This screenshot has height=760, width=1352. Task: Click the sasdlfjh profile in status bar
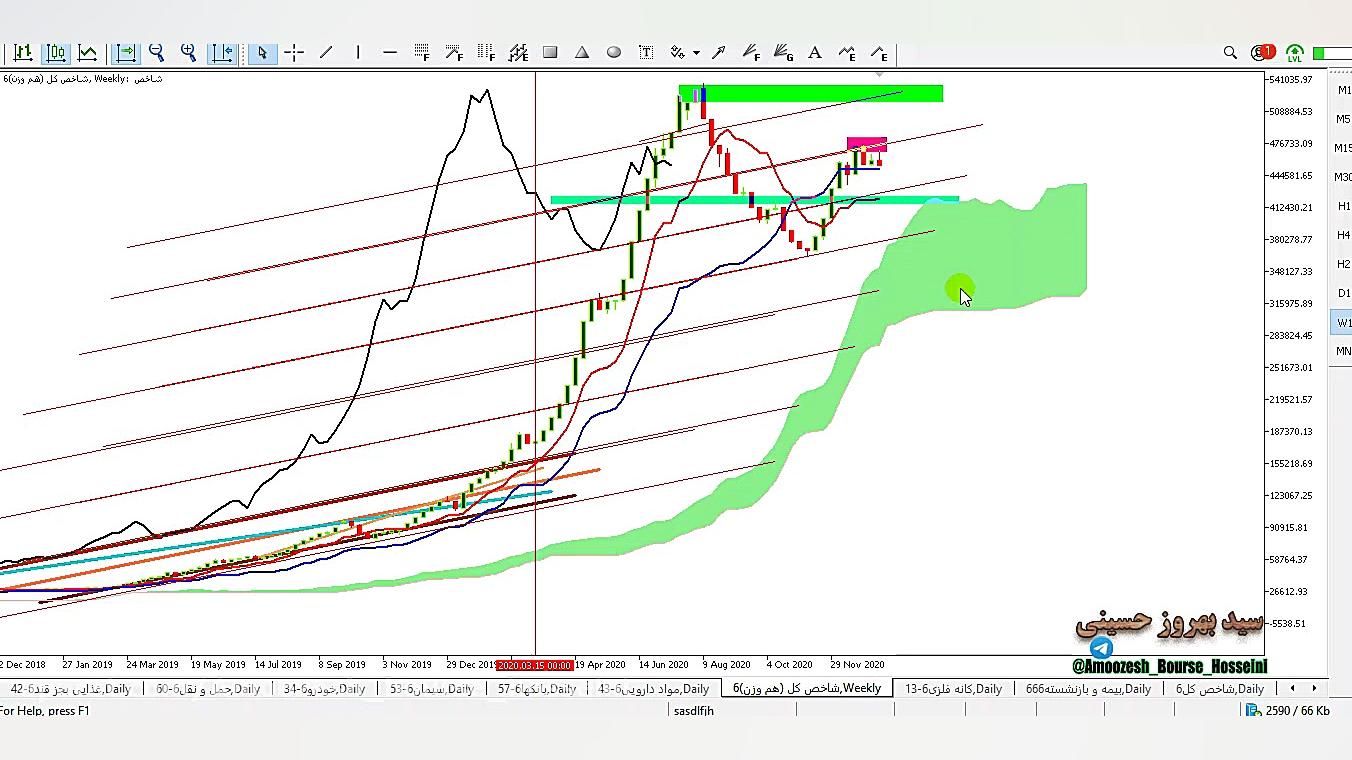tap(694, 711)
